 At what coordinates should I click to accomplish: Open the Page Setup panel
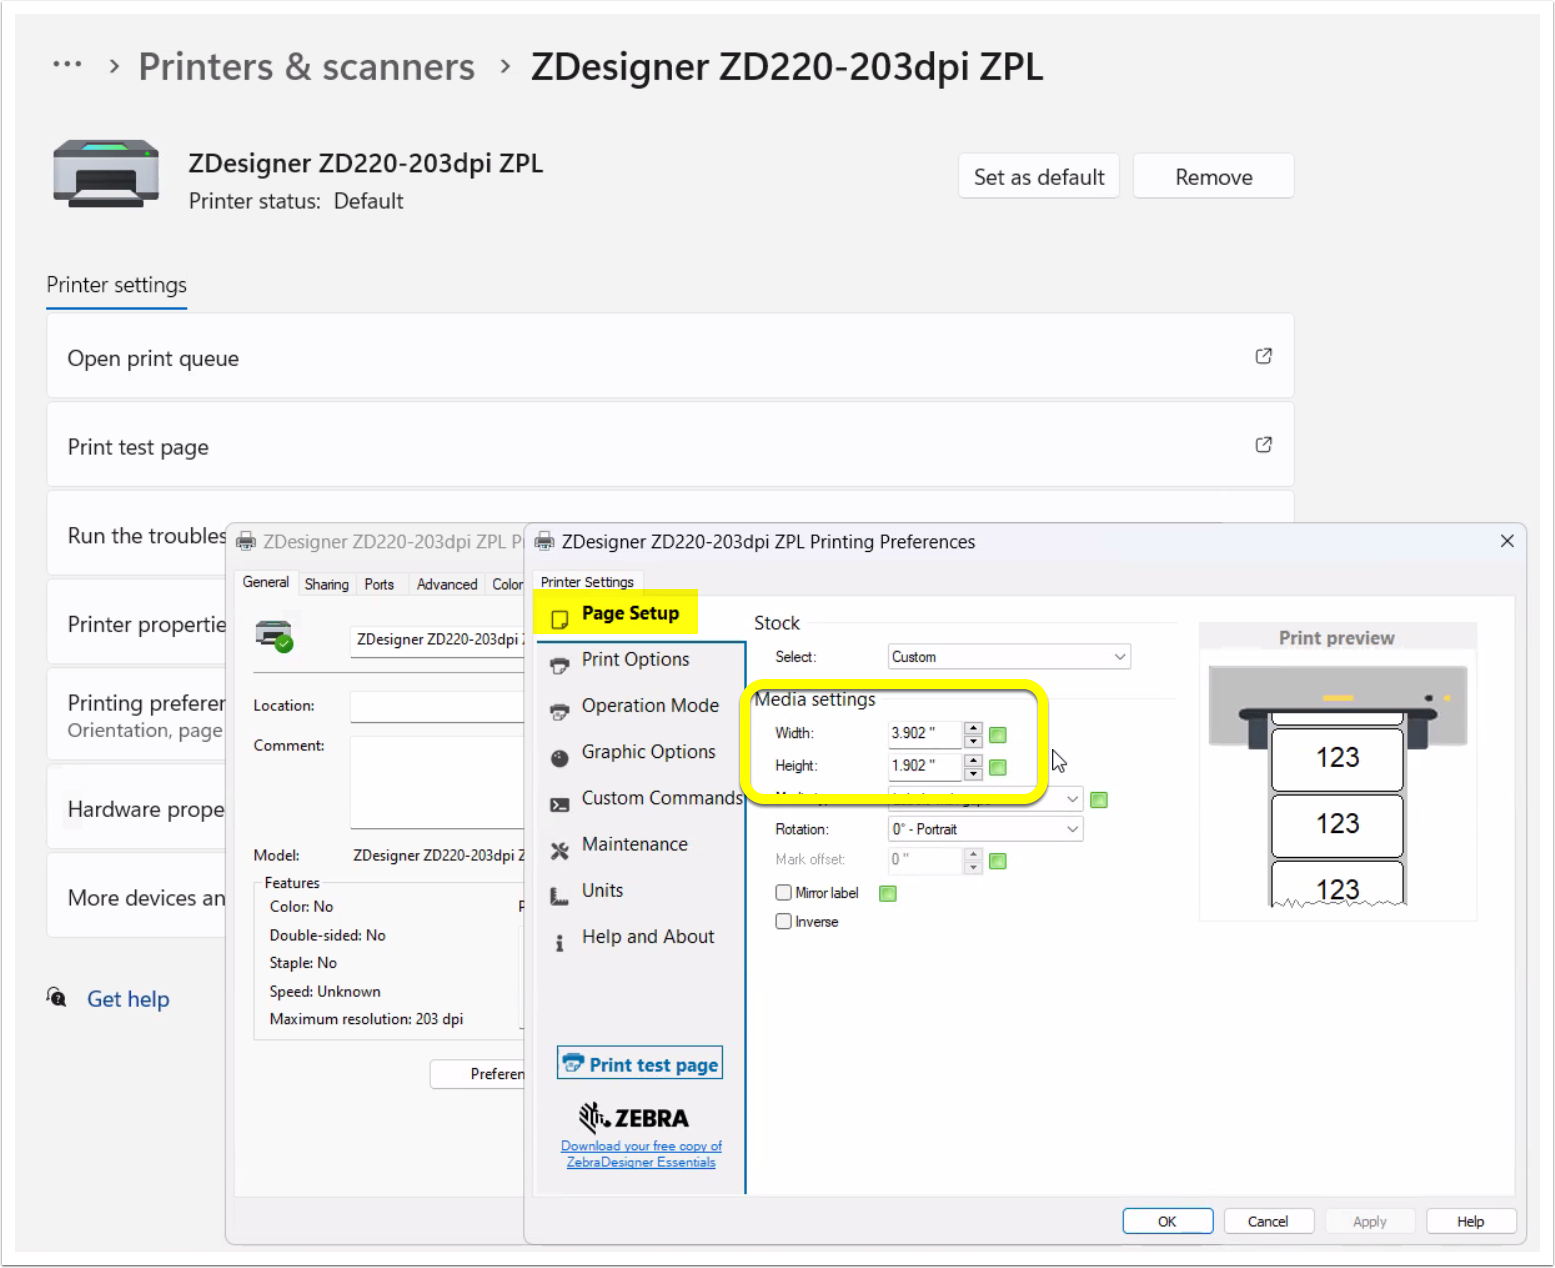pyautogui.click(x=630, y=612)
